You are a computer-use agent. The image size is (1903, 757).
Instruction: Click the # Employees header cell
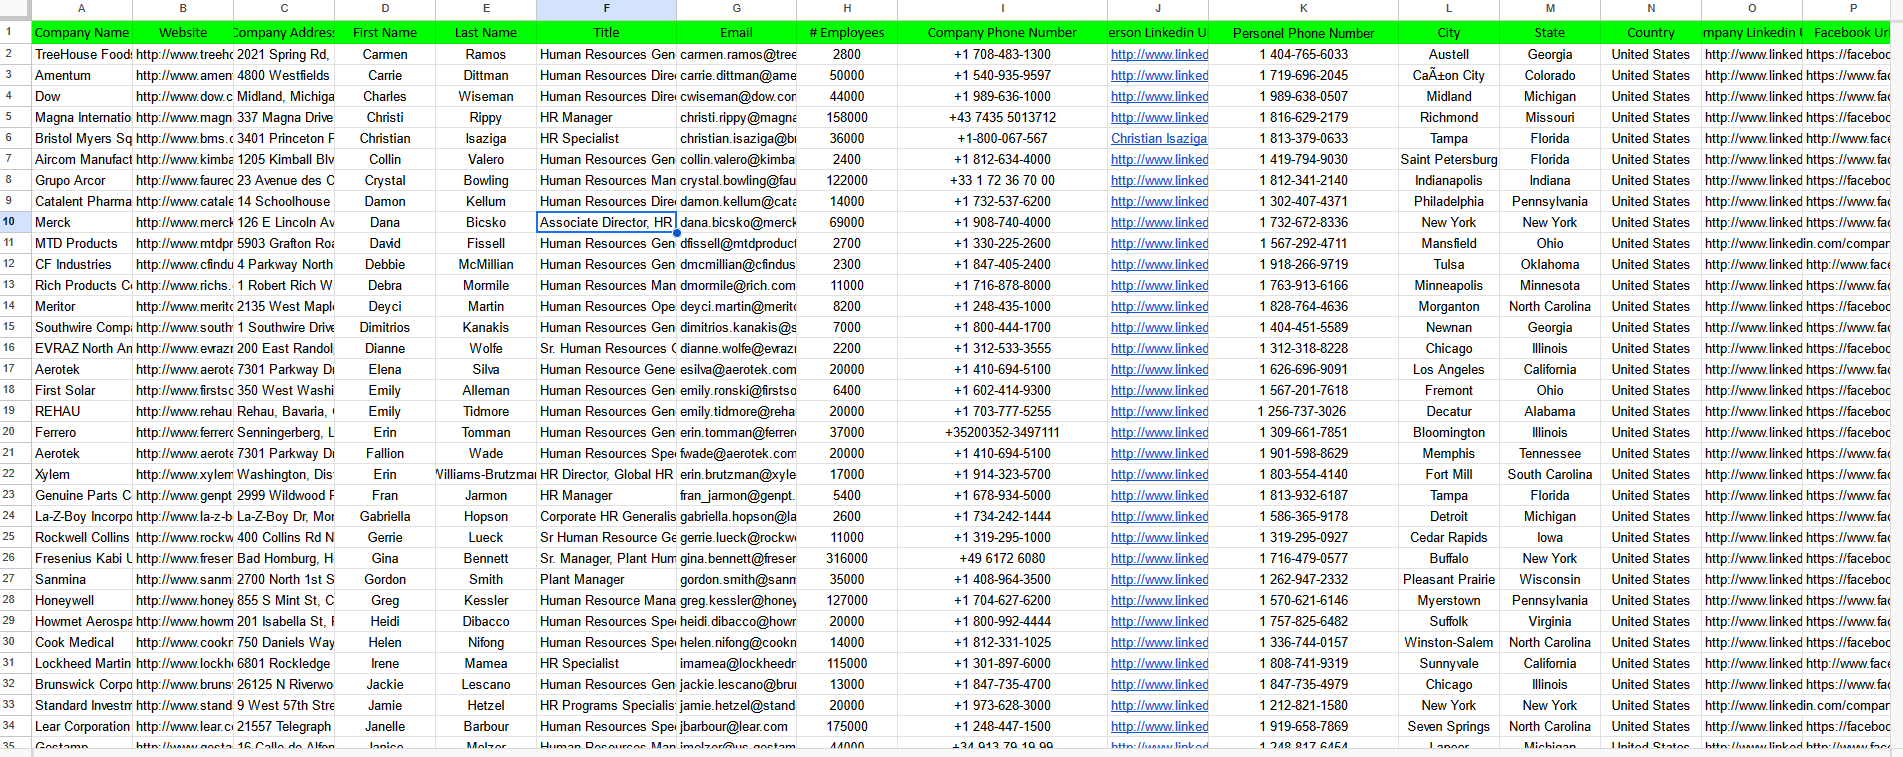[847, 33]
